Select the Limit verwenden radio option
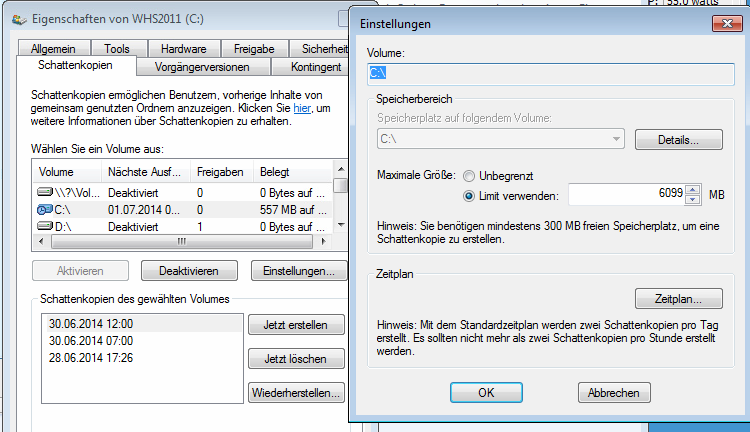The width and height of the screenshot is (750, 432). coord(469,196)
